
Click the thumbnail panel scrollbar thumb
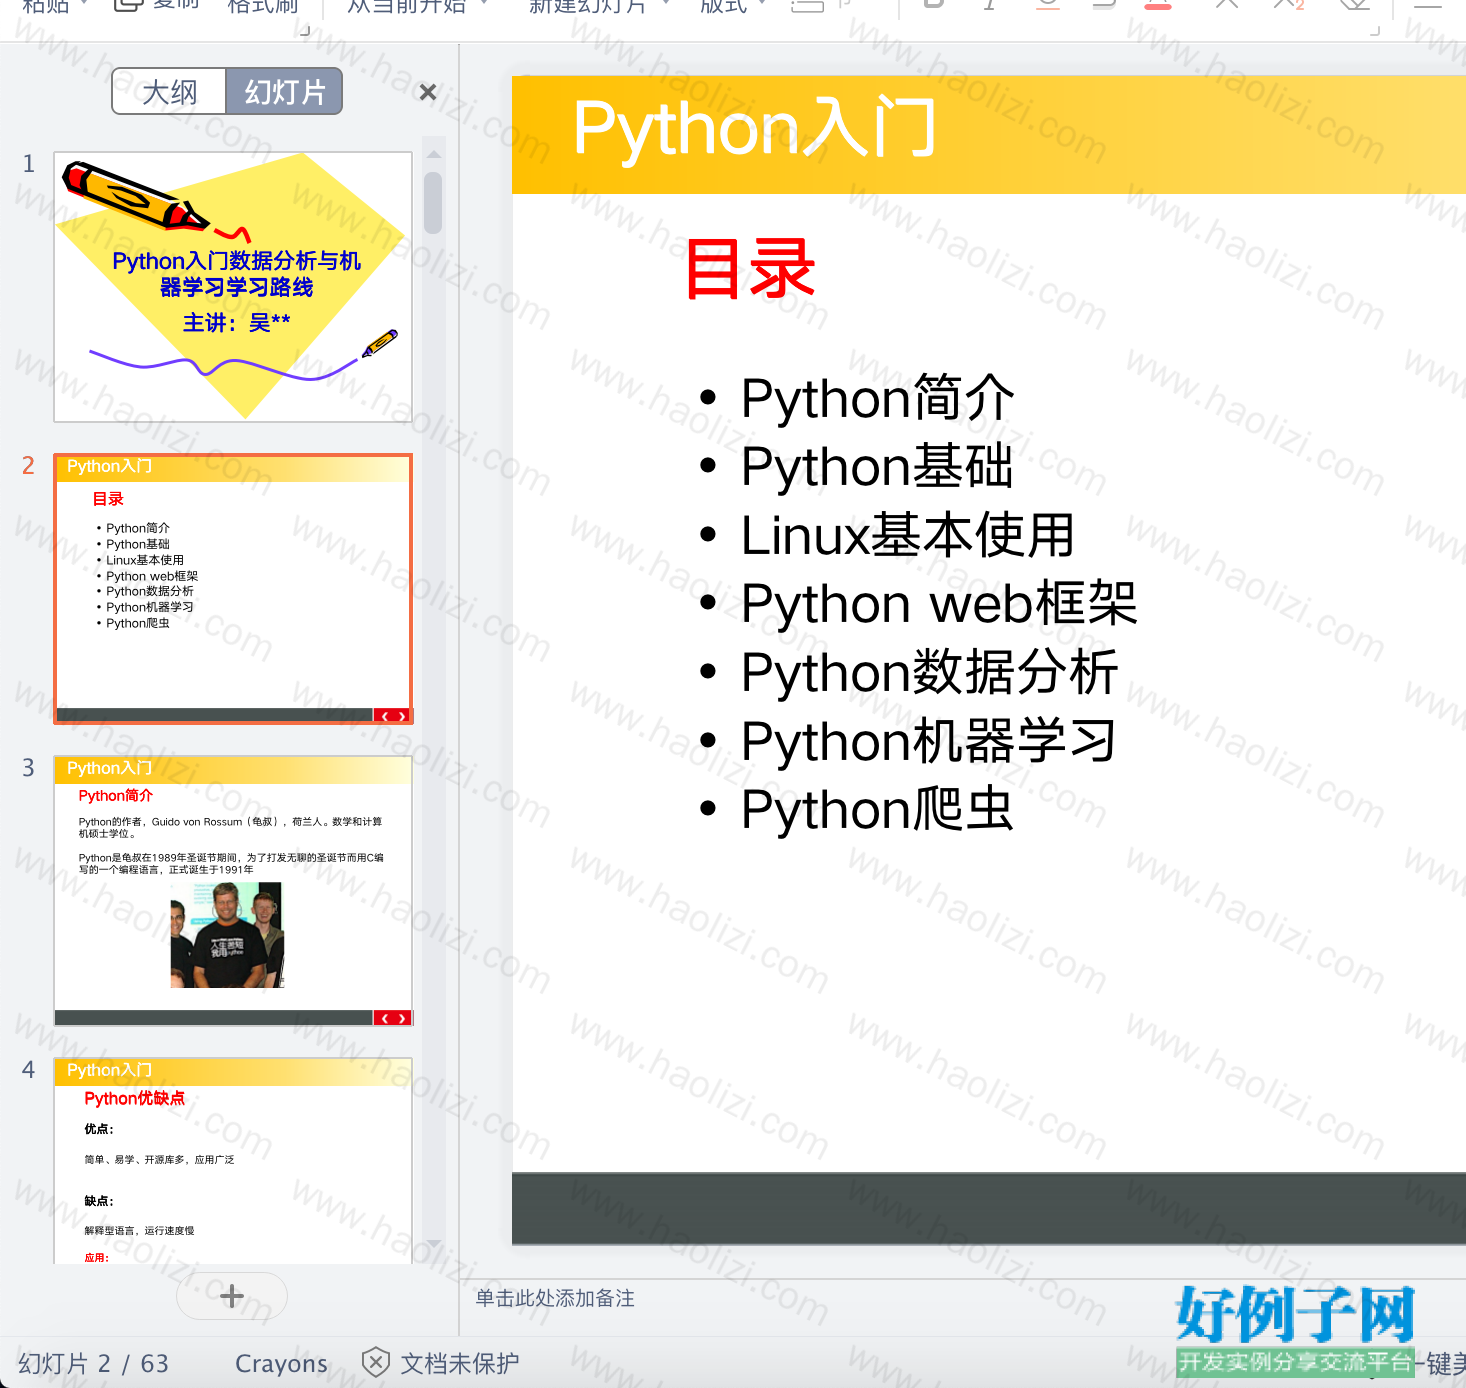click(433, 203)
